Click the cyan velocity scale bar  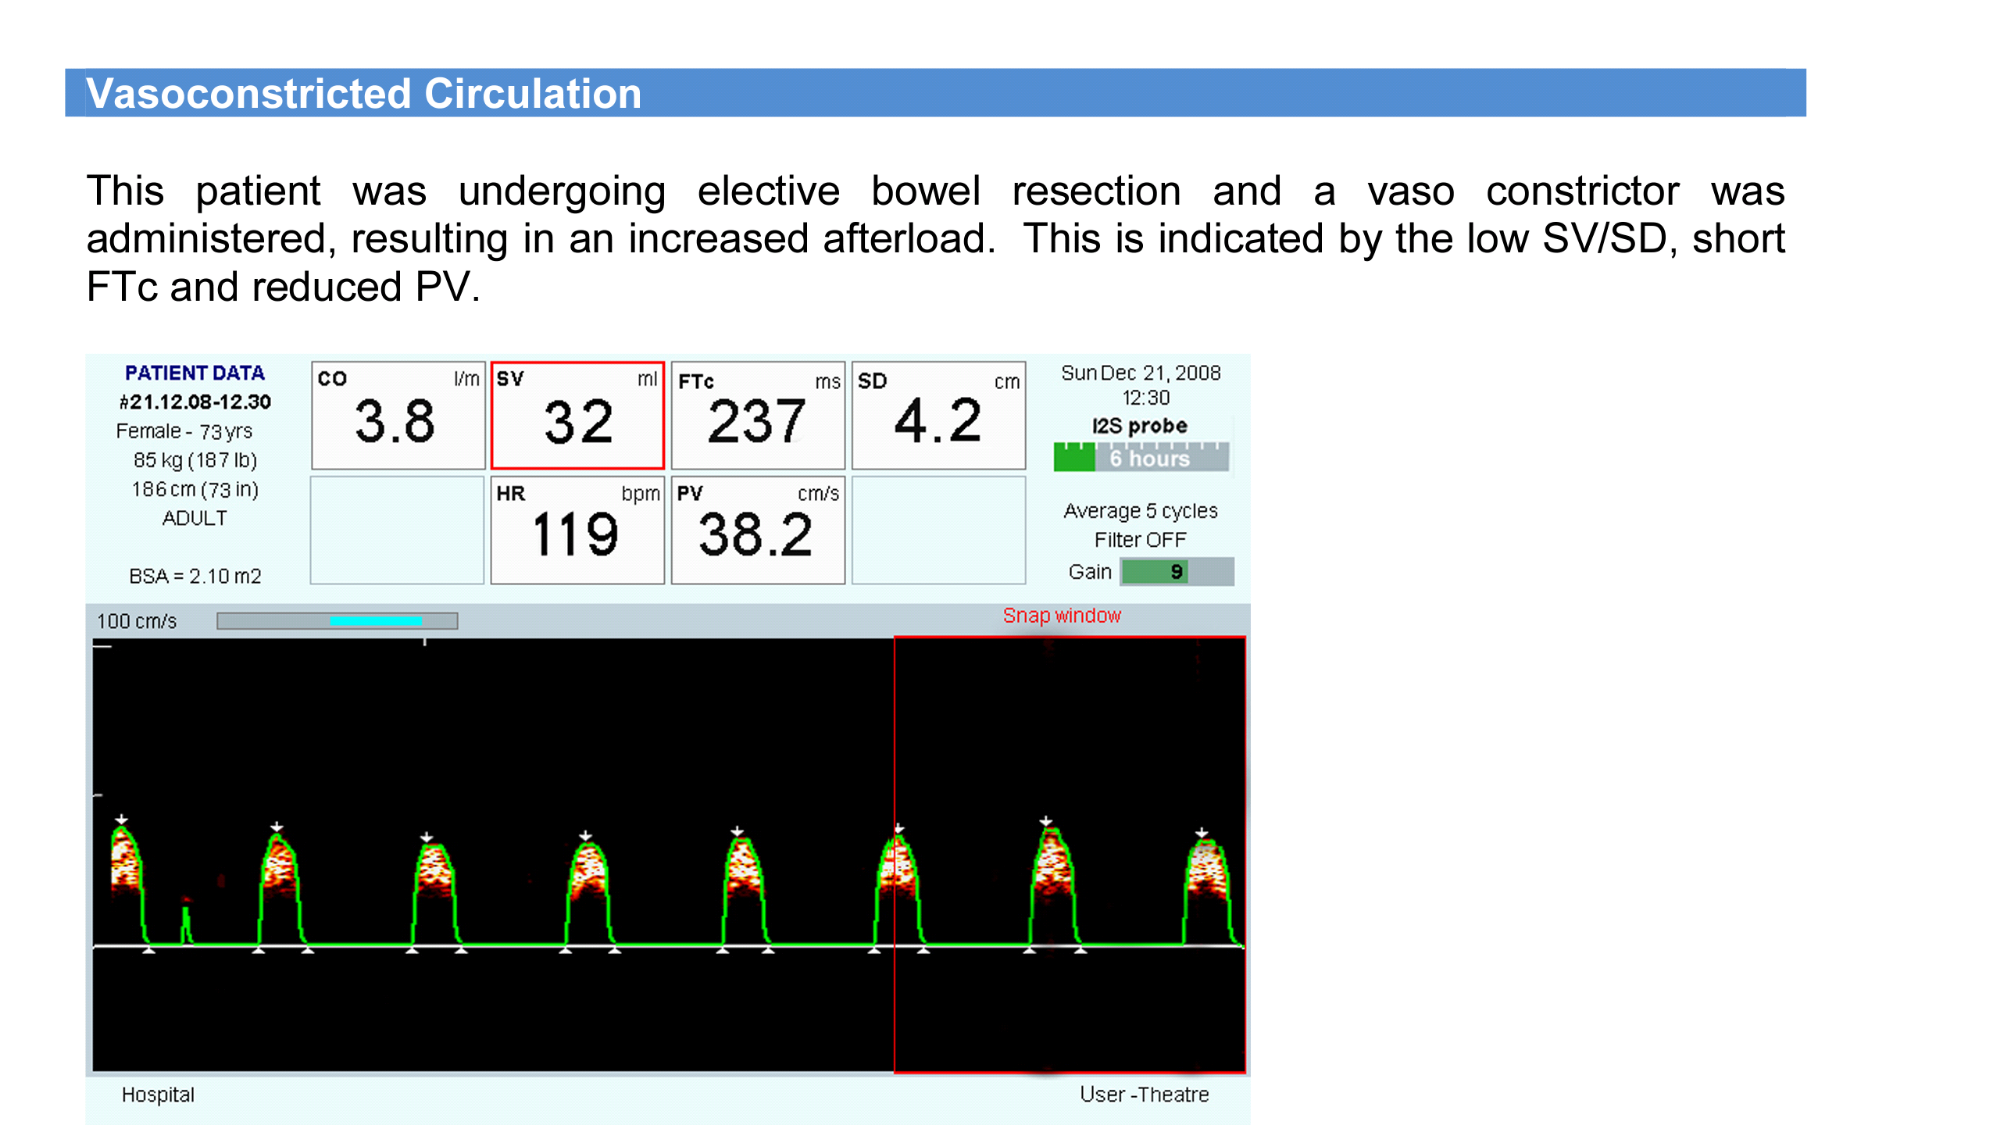click(x=375, y=621)
